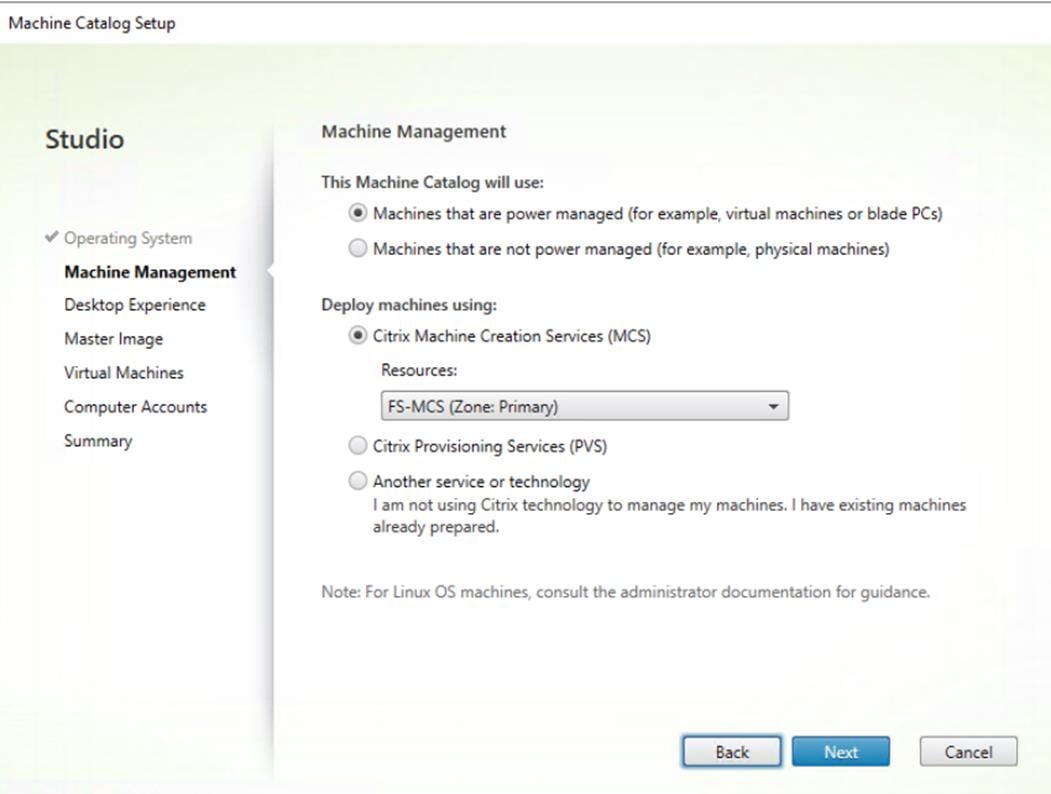Open the Resources dropdown FS-MCS
This screenshot has height=794, width=1051.
click(x=584, y=406)
